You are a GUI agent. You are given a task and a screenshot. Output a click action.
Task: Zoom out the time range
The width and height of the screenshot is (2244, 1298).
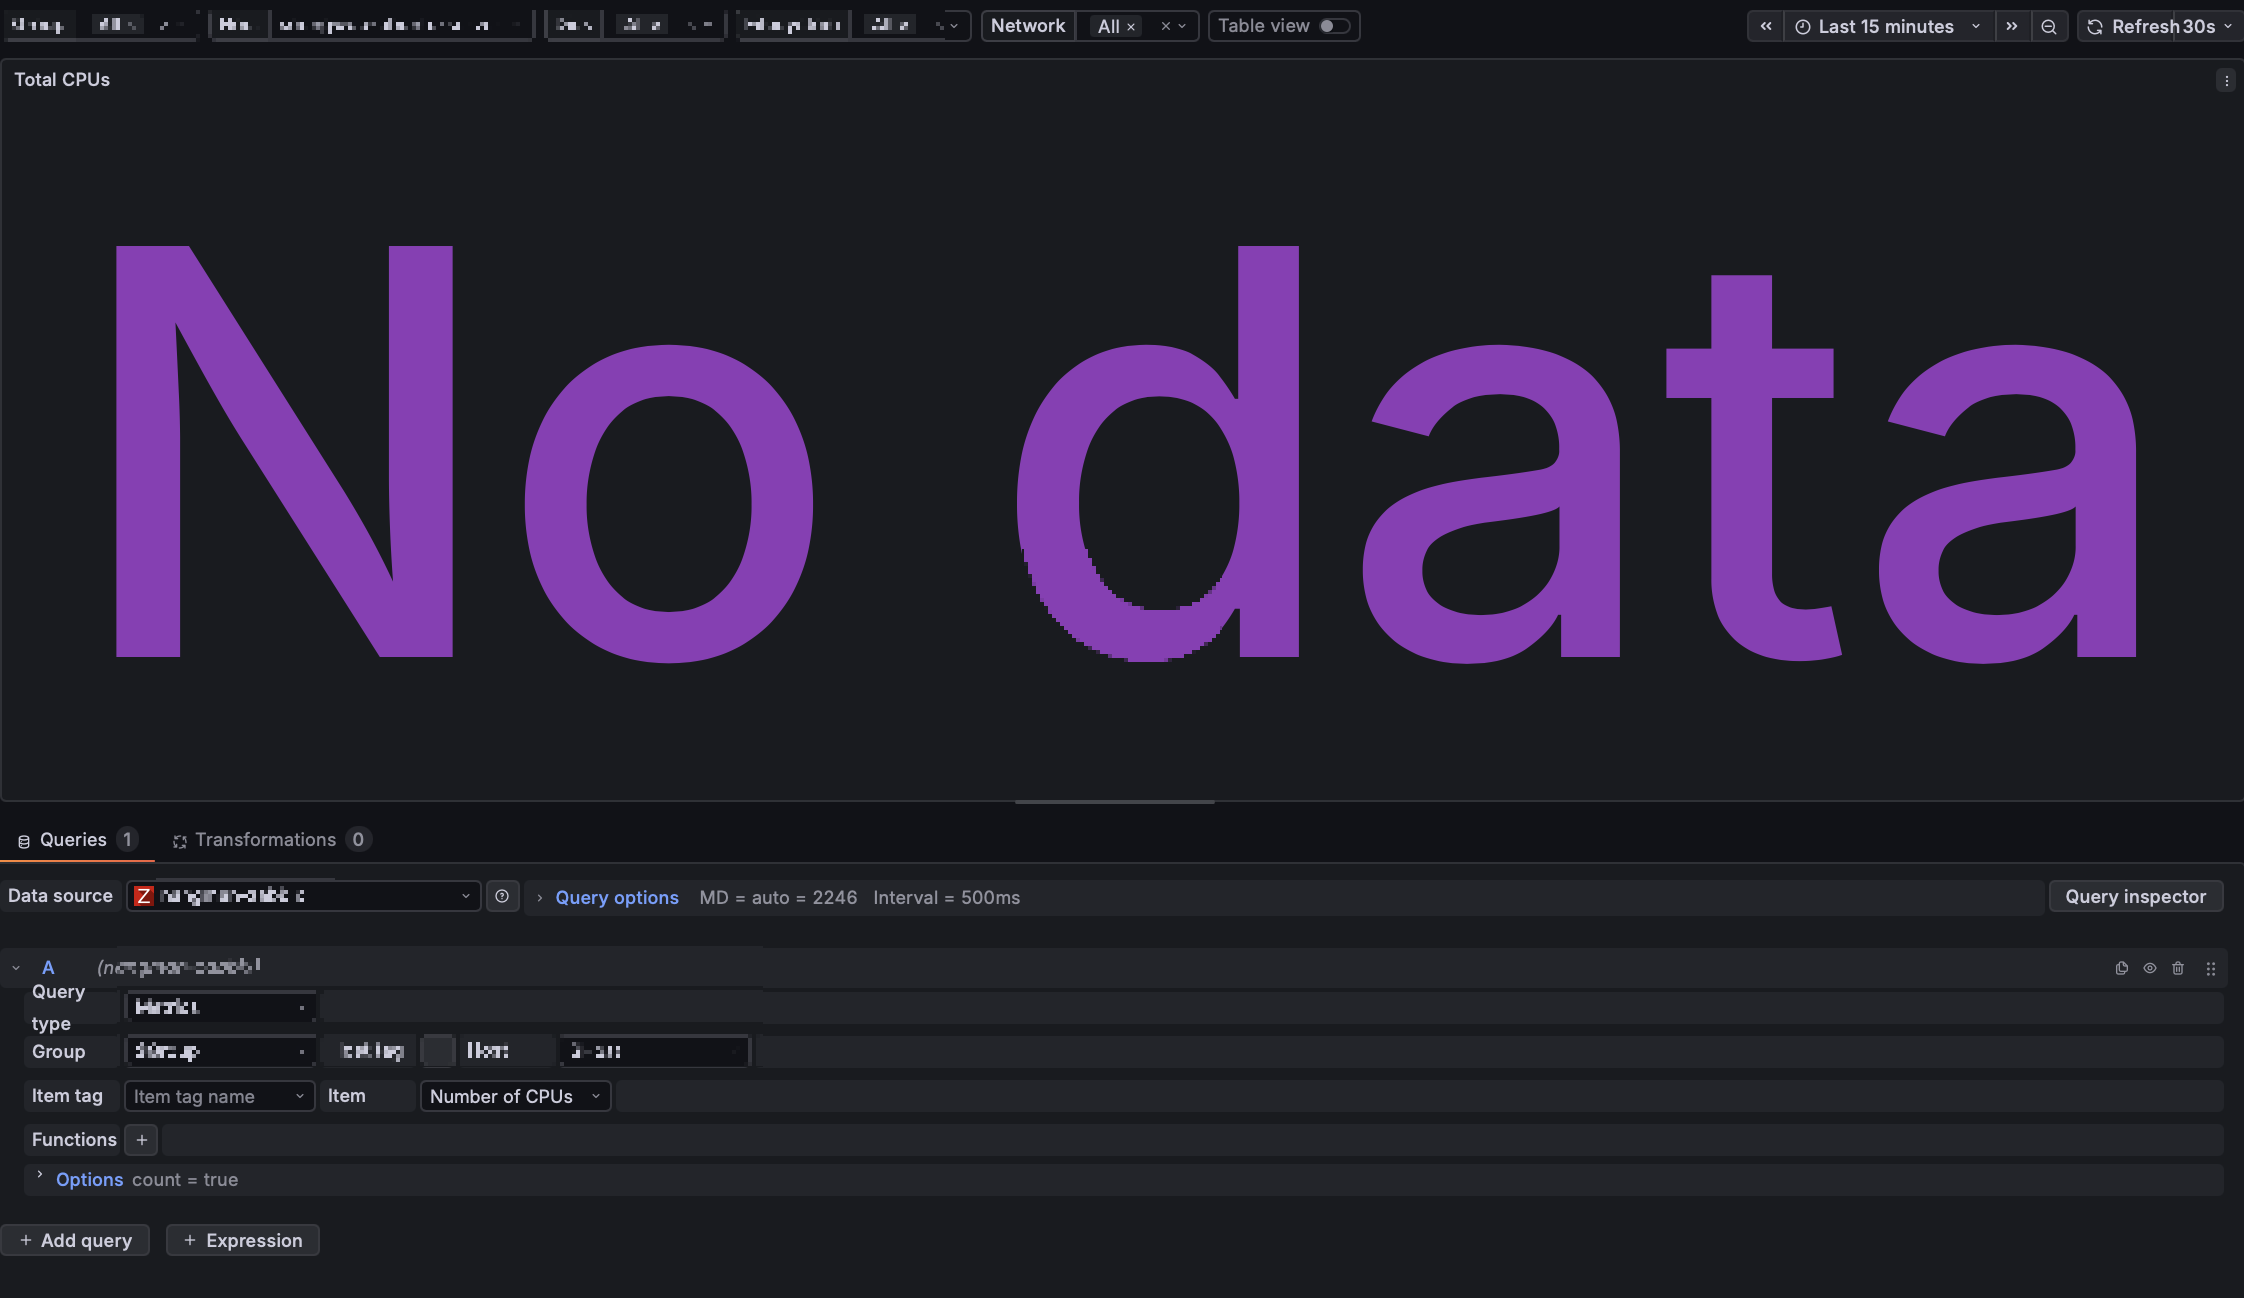click(x=2049, y=26)
